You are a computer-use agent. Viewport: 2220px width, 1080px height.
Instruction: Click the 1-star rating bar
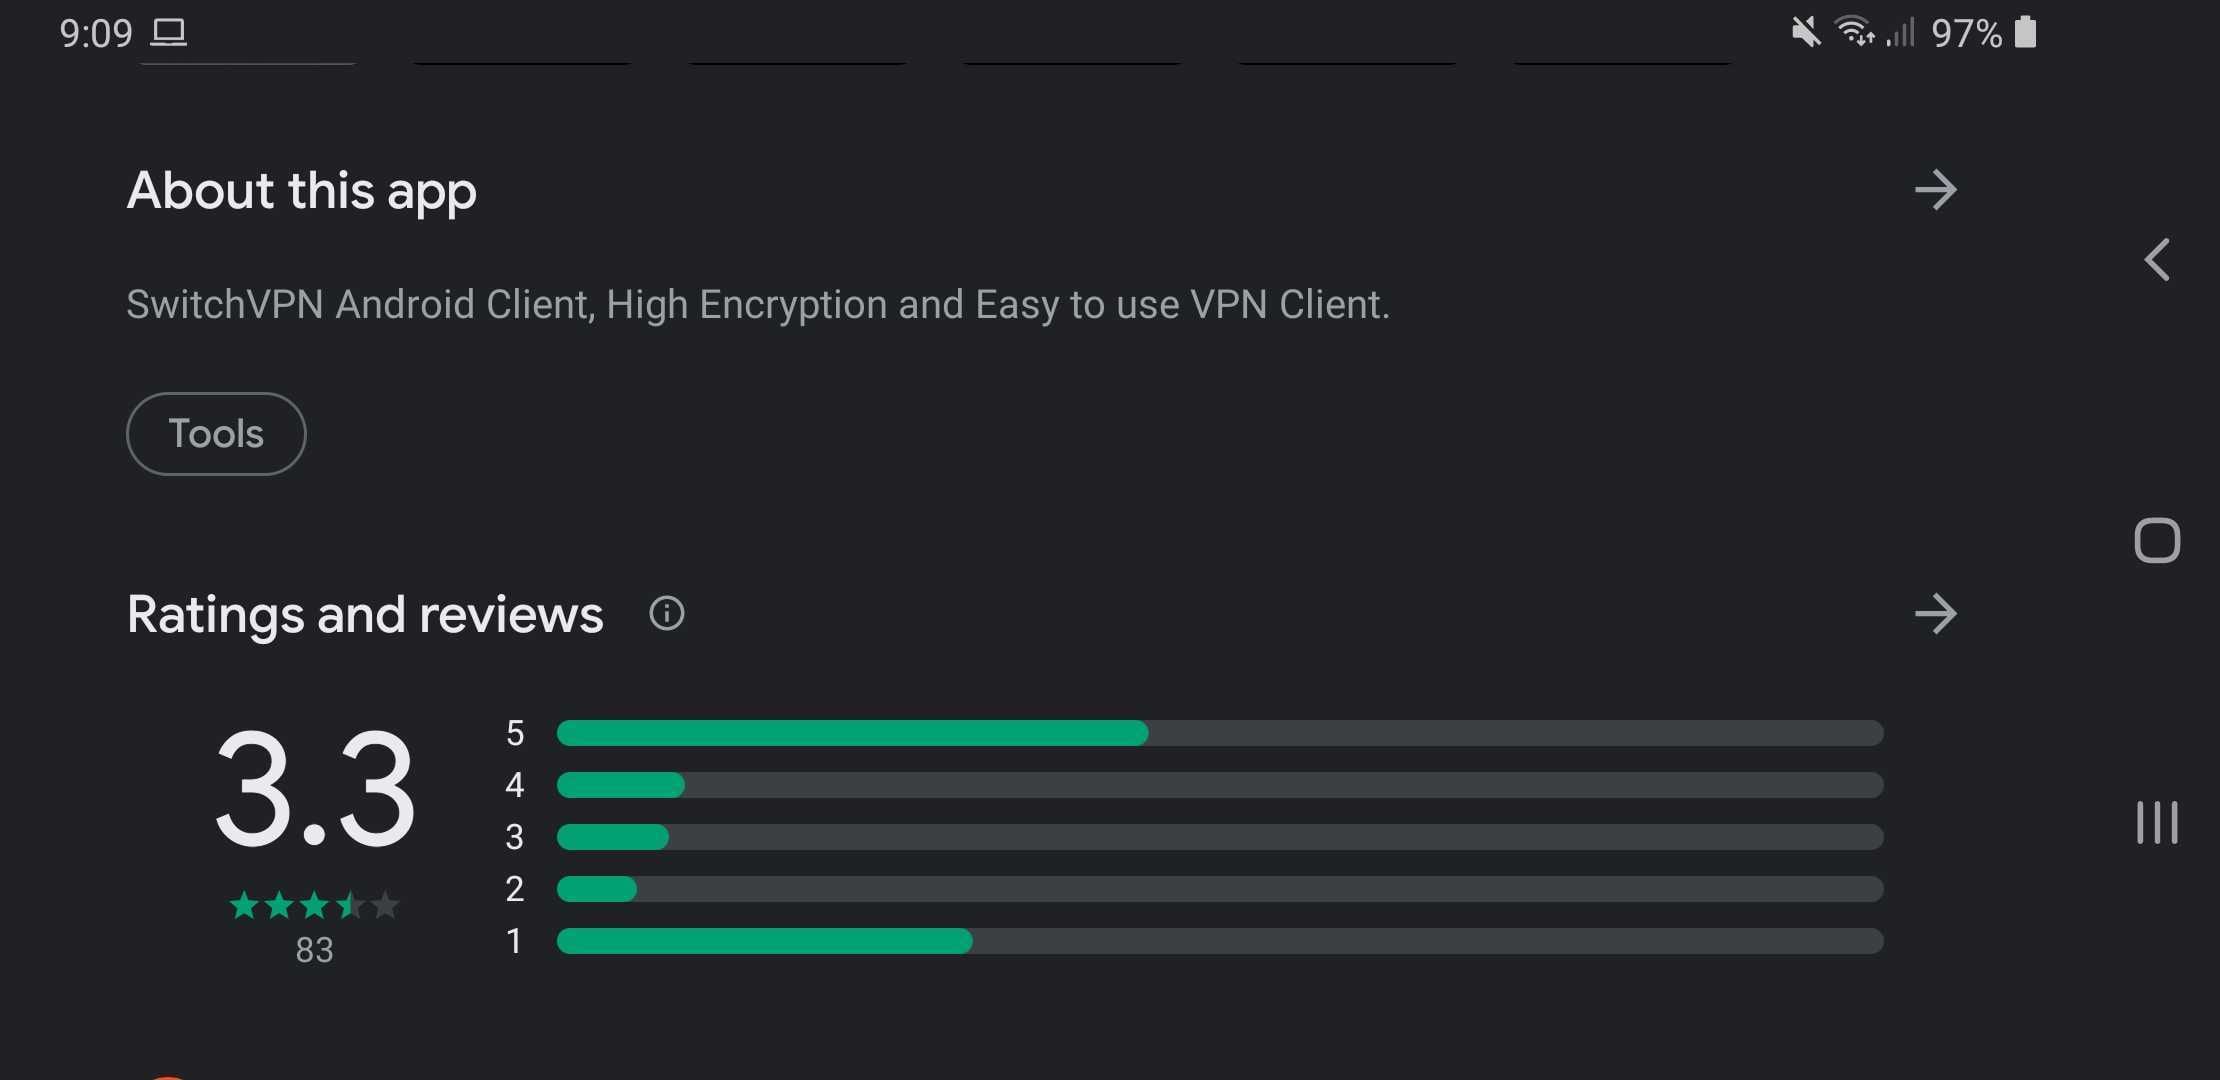tap(1220, 941)
